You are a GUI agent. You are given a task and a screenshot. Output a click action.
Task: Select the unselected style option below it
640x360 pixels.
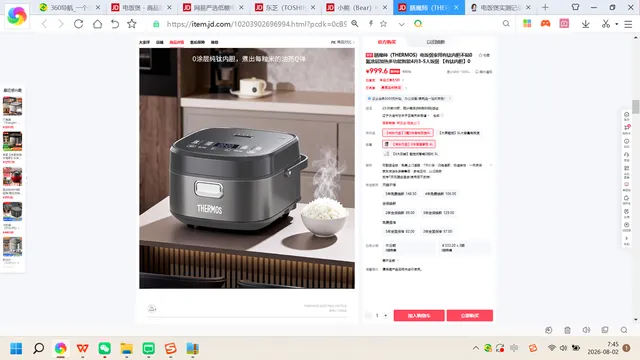[x=411, y=154]
